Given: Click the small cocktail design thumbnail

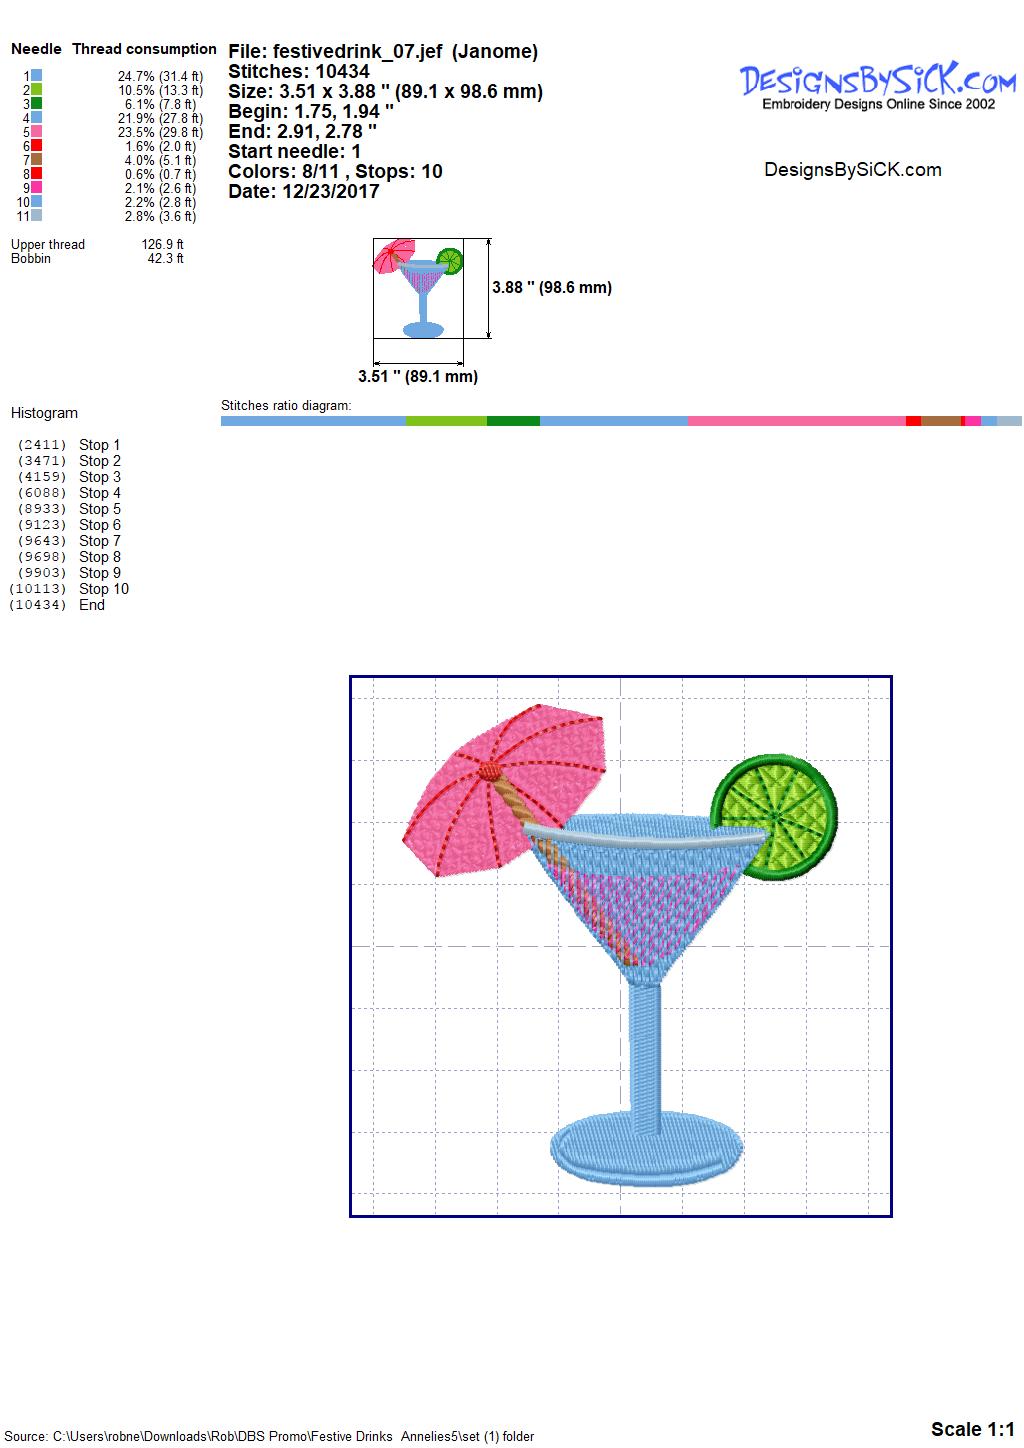Looking at the screenshot, I should click(418, 288).
